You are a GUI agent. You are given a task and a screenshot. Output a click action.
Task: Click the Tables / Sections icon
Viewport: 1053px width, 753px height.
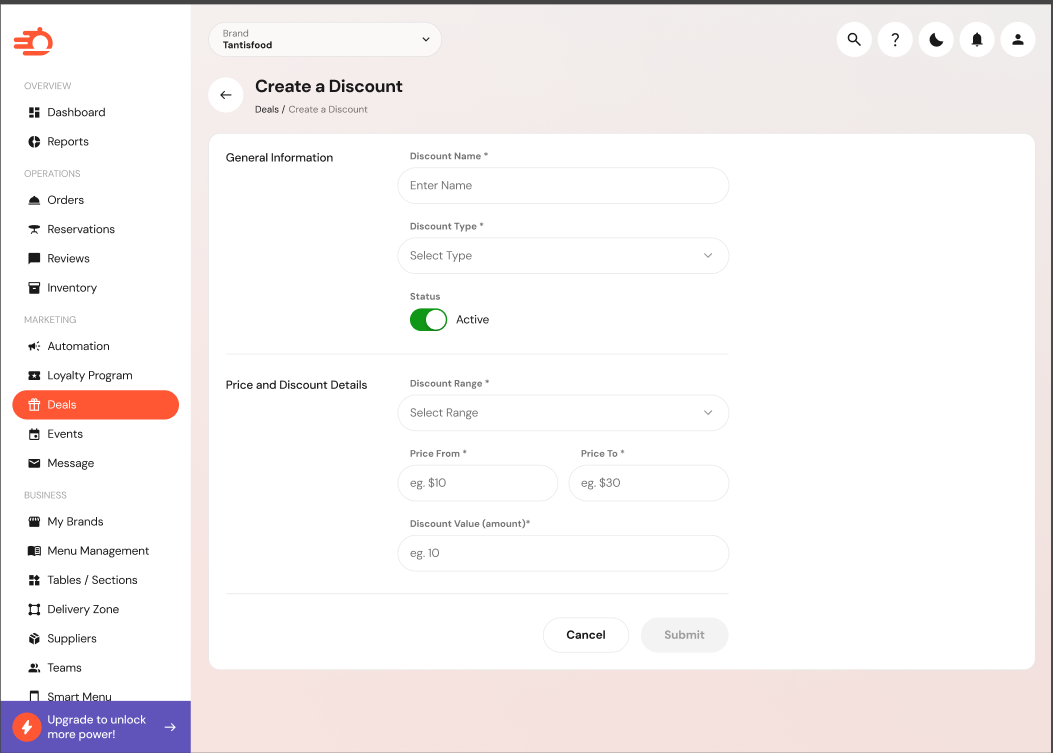[x=34, y=580]
